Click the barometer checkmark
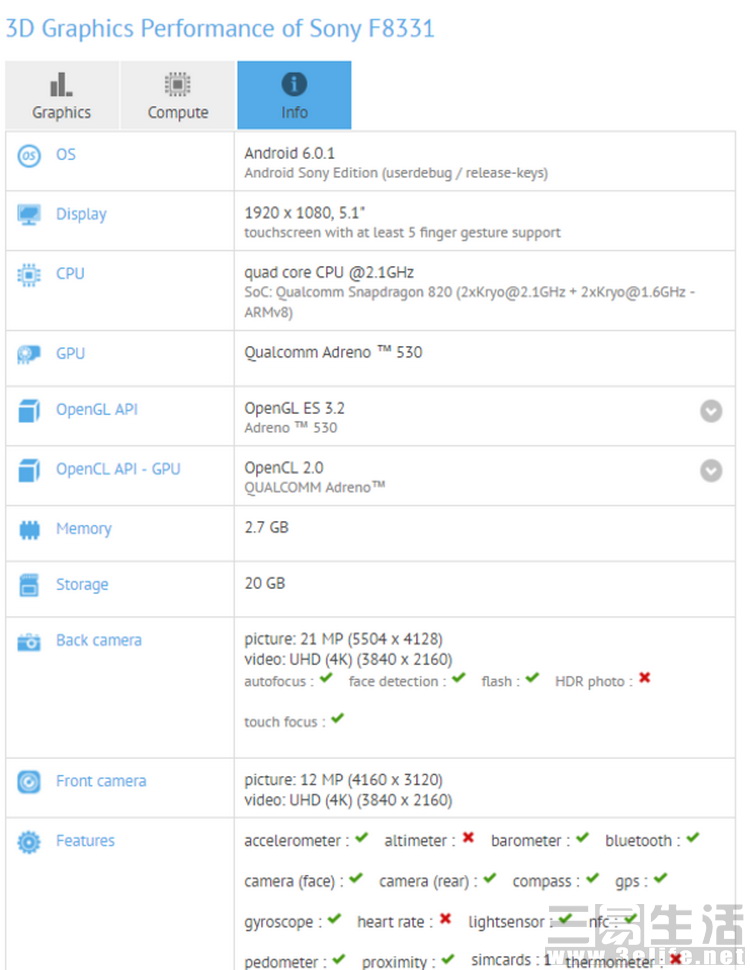 click(x=582, y=838)
